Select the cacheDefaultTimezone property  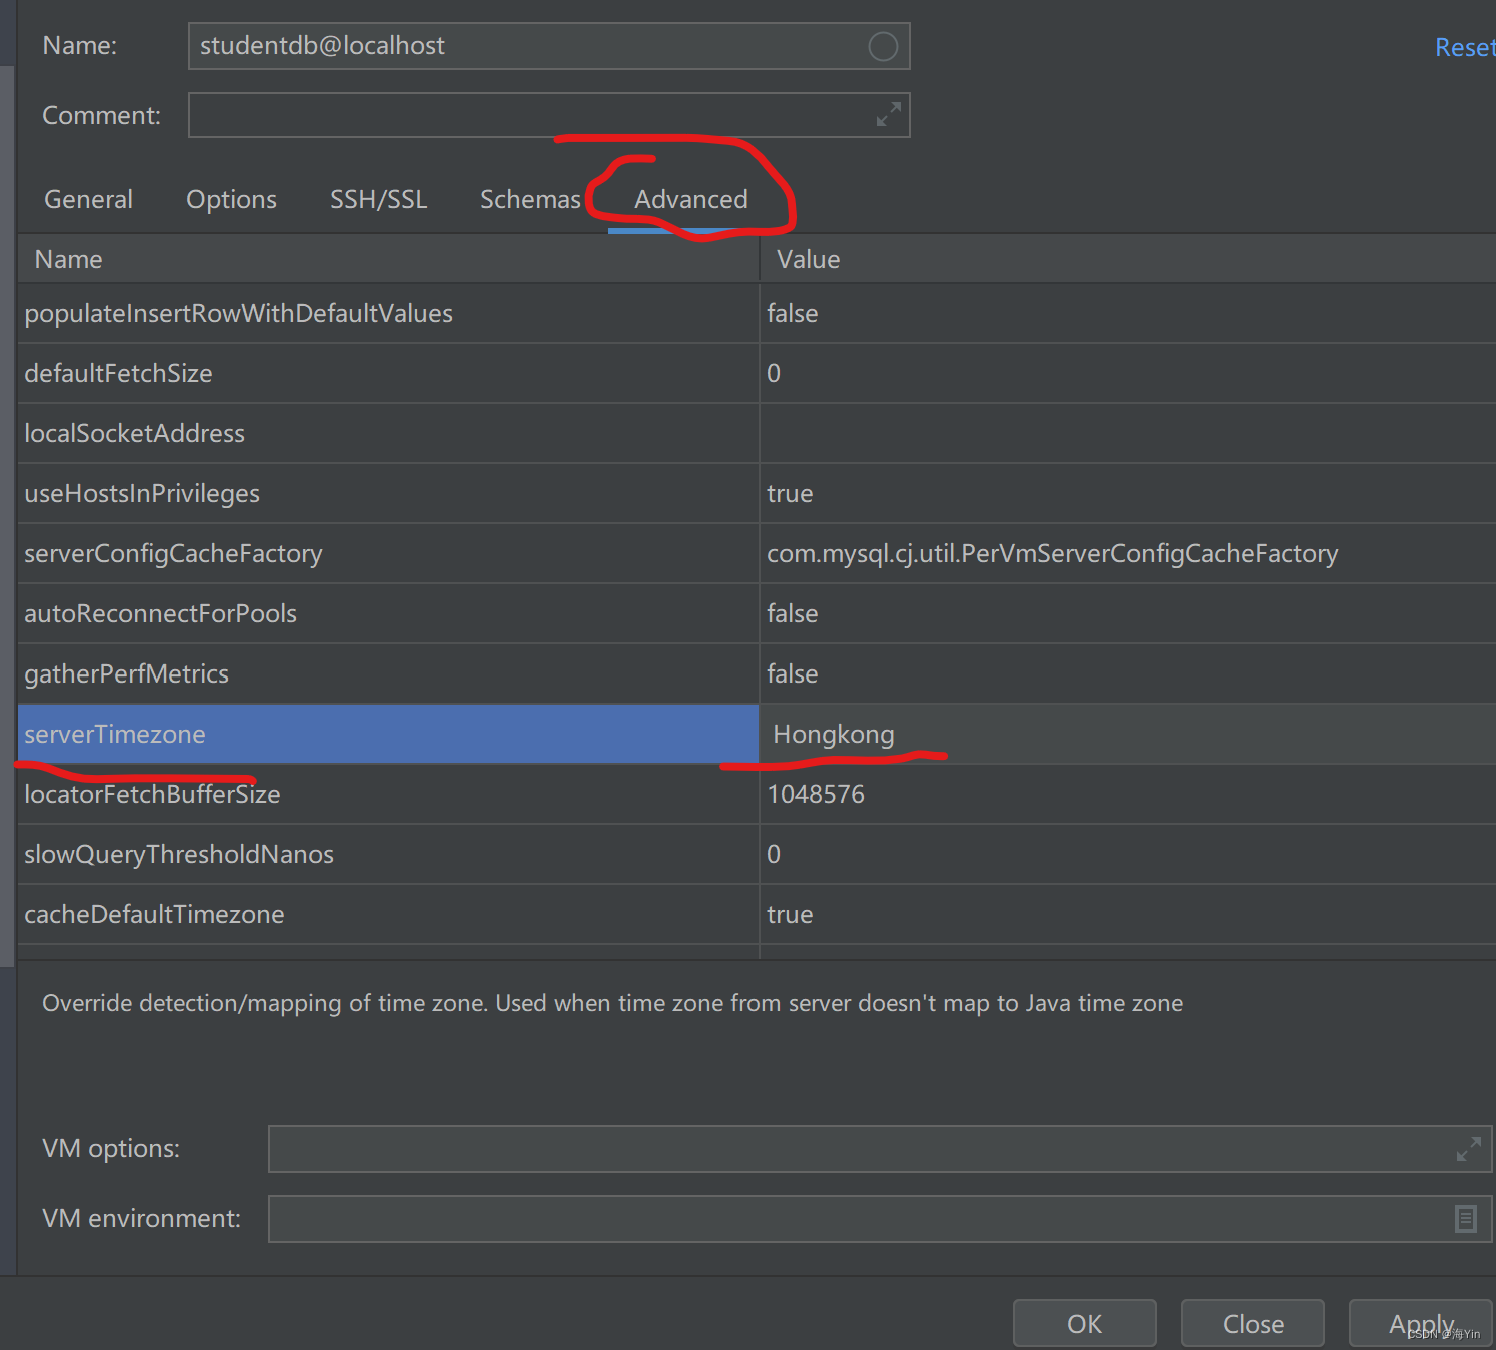coord(388,914)
